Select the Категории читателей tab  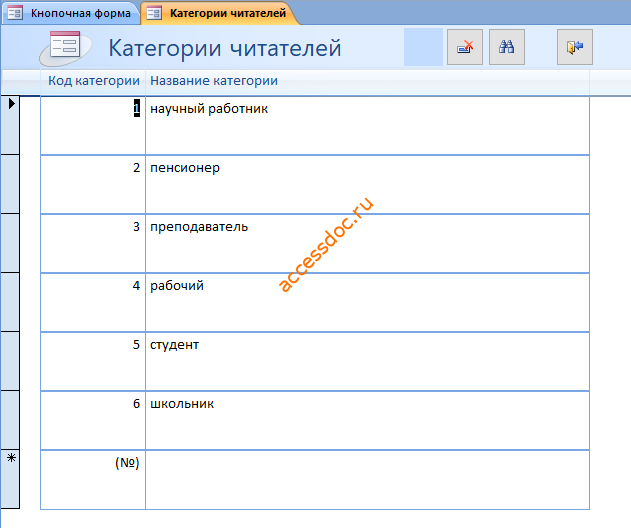point(220,13)
